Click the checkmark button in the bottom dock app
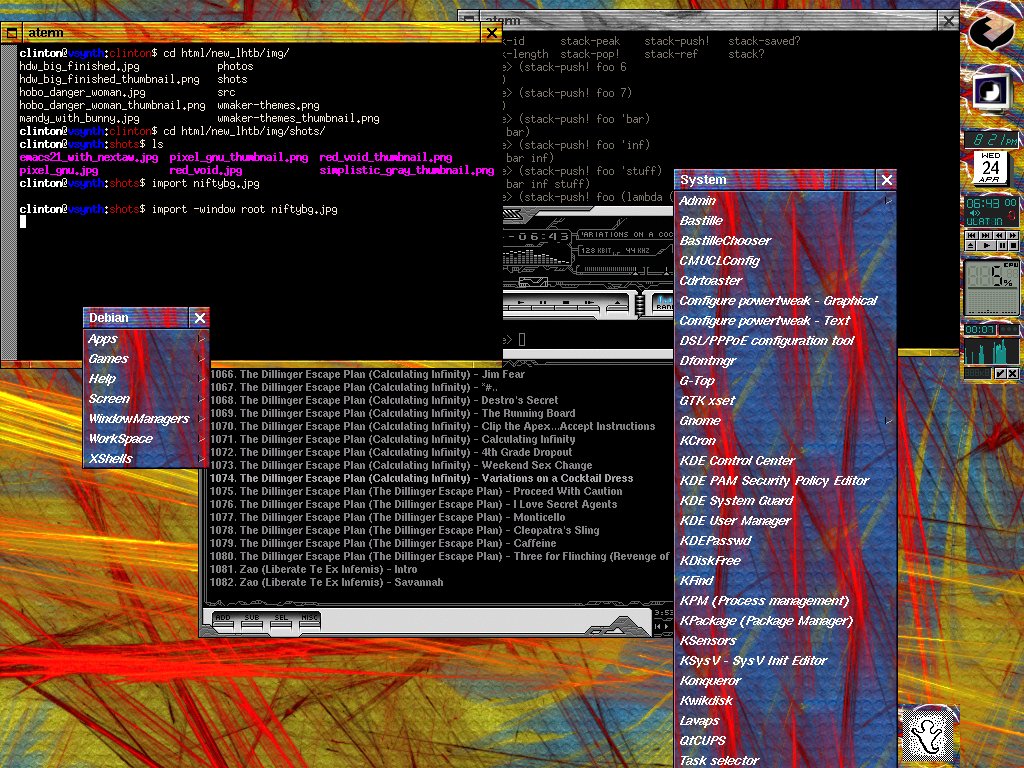1024x768 pixels. coord(999,373)
